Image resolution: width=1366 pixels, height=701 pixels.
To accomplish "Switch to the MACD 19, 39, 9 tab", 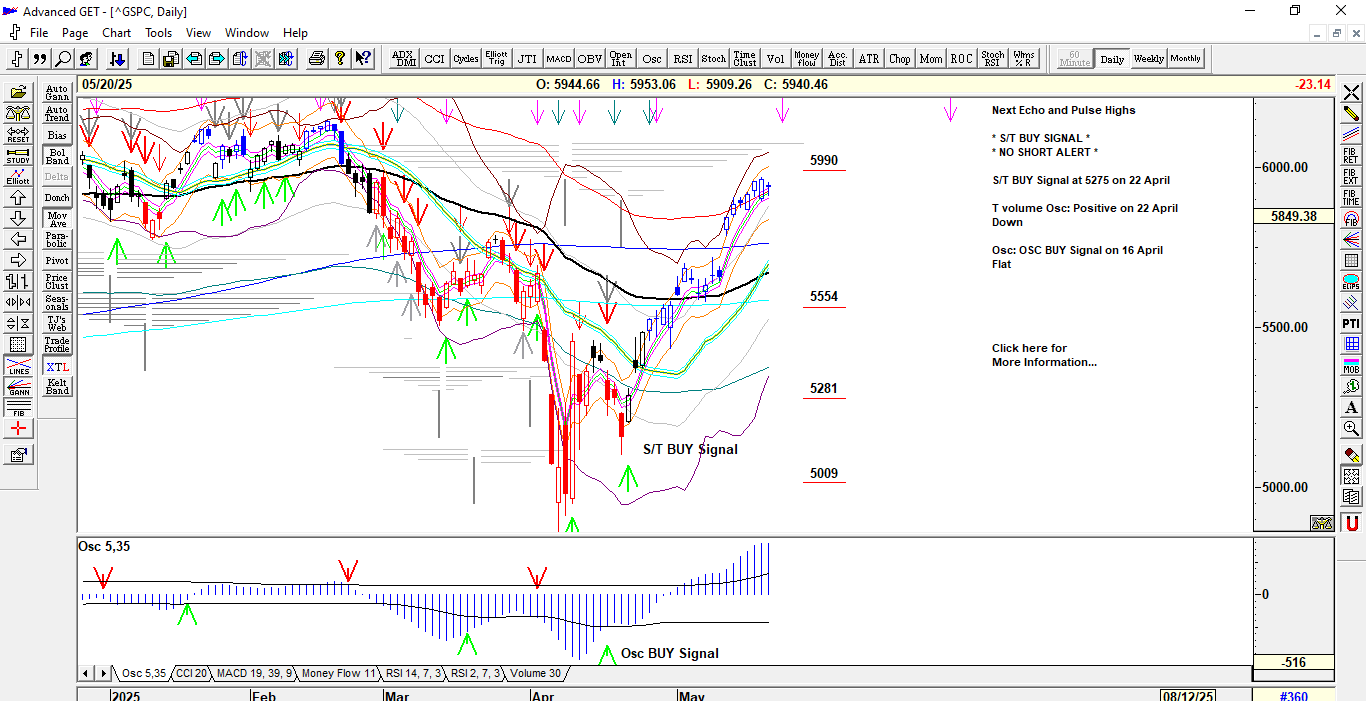I will 254,674.
